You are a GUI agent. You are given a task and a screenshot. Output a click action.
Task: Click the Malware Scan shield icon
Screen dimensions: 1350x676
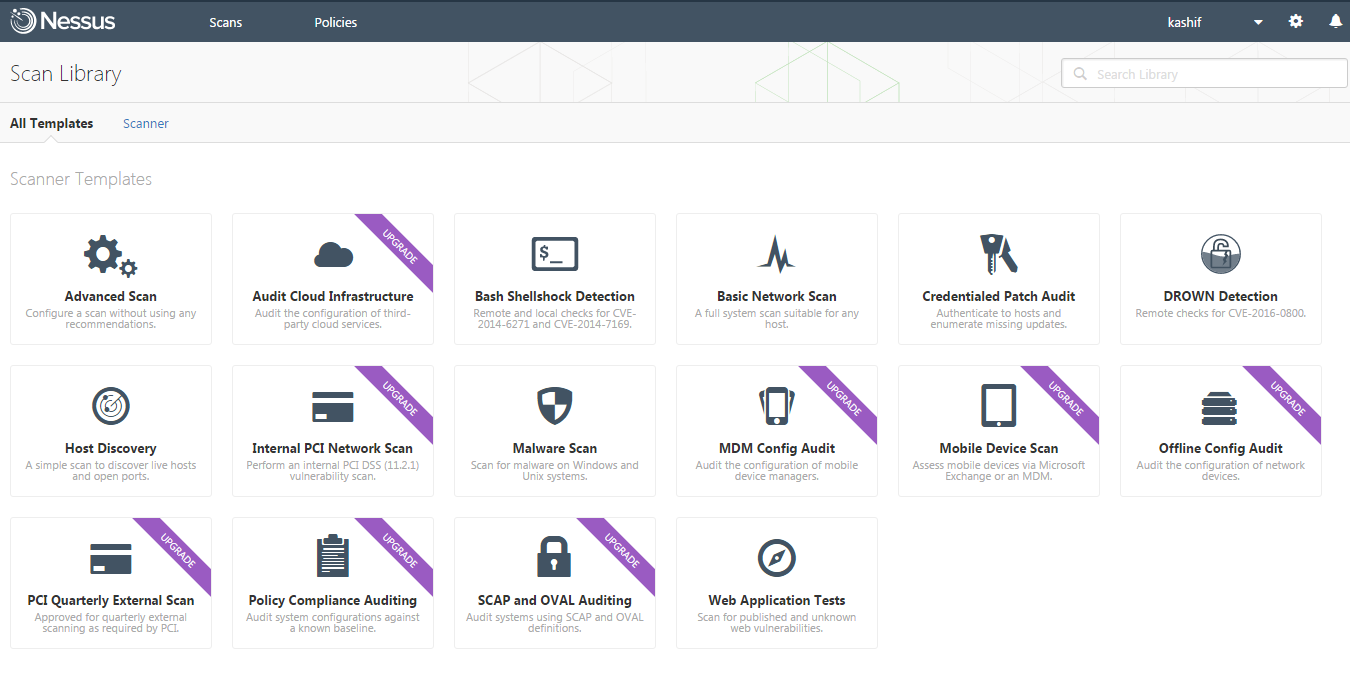click(555, 406)
